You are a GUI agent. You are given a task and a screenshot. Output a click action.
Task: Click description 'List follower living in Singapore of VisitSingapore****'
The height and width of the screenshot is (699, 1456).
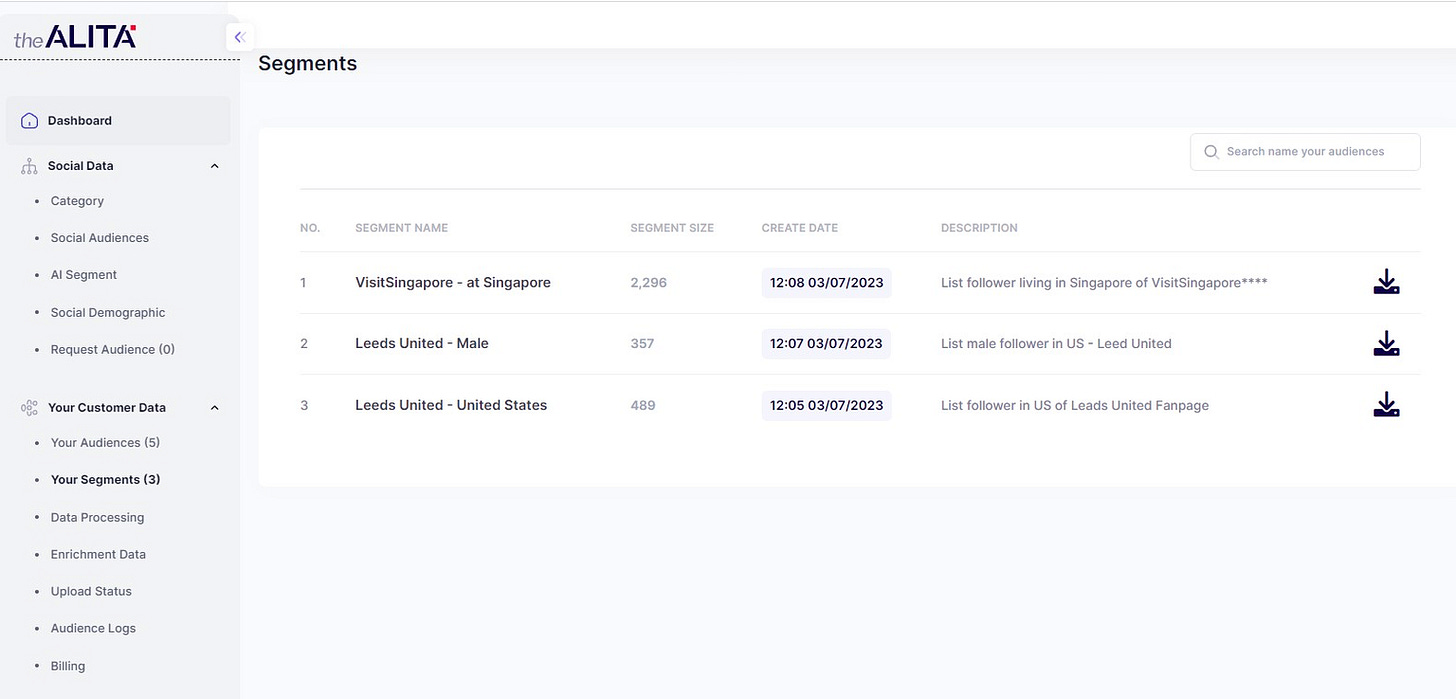coord(1104,283)
